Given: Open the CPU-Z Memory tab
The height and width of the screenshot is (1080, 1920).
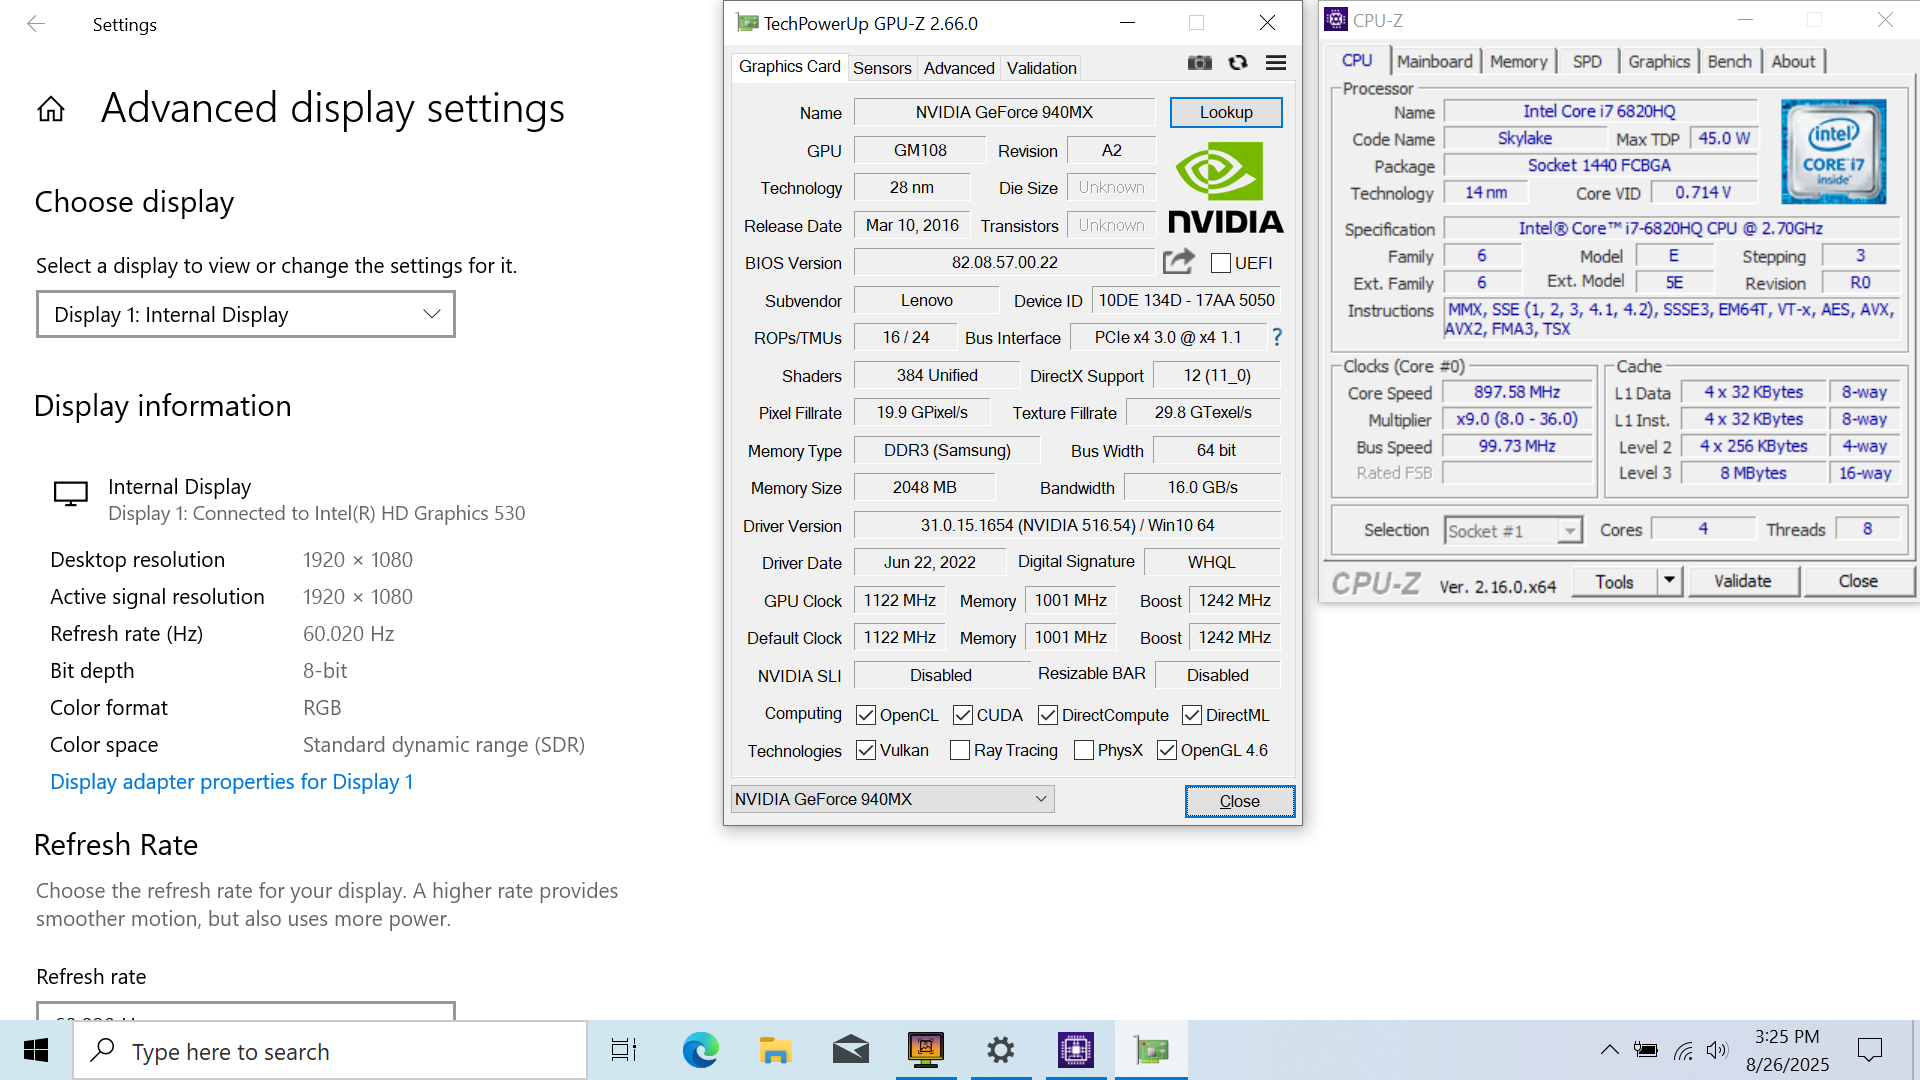Looking at the screenshot, I should click(x=1518, y=61).
